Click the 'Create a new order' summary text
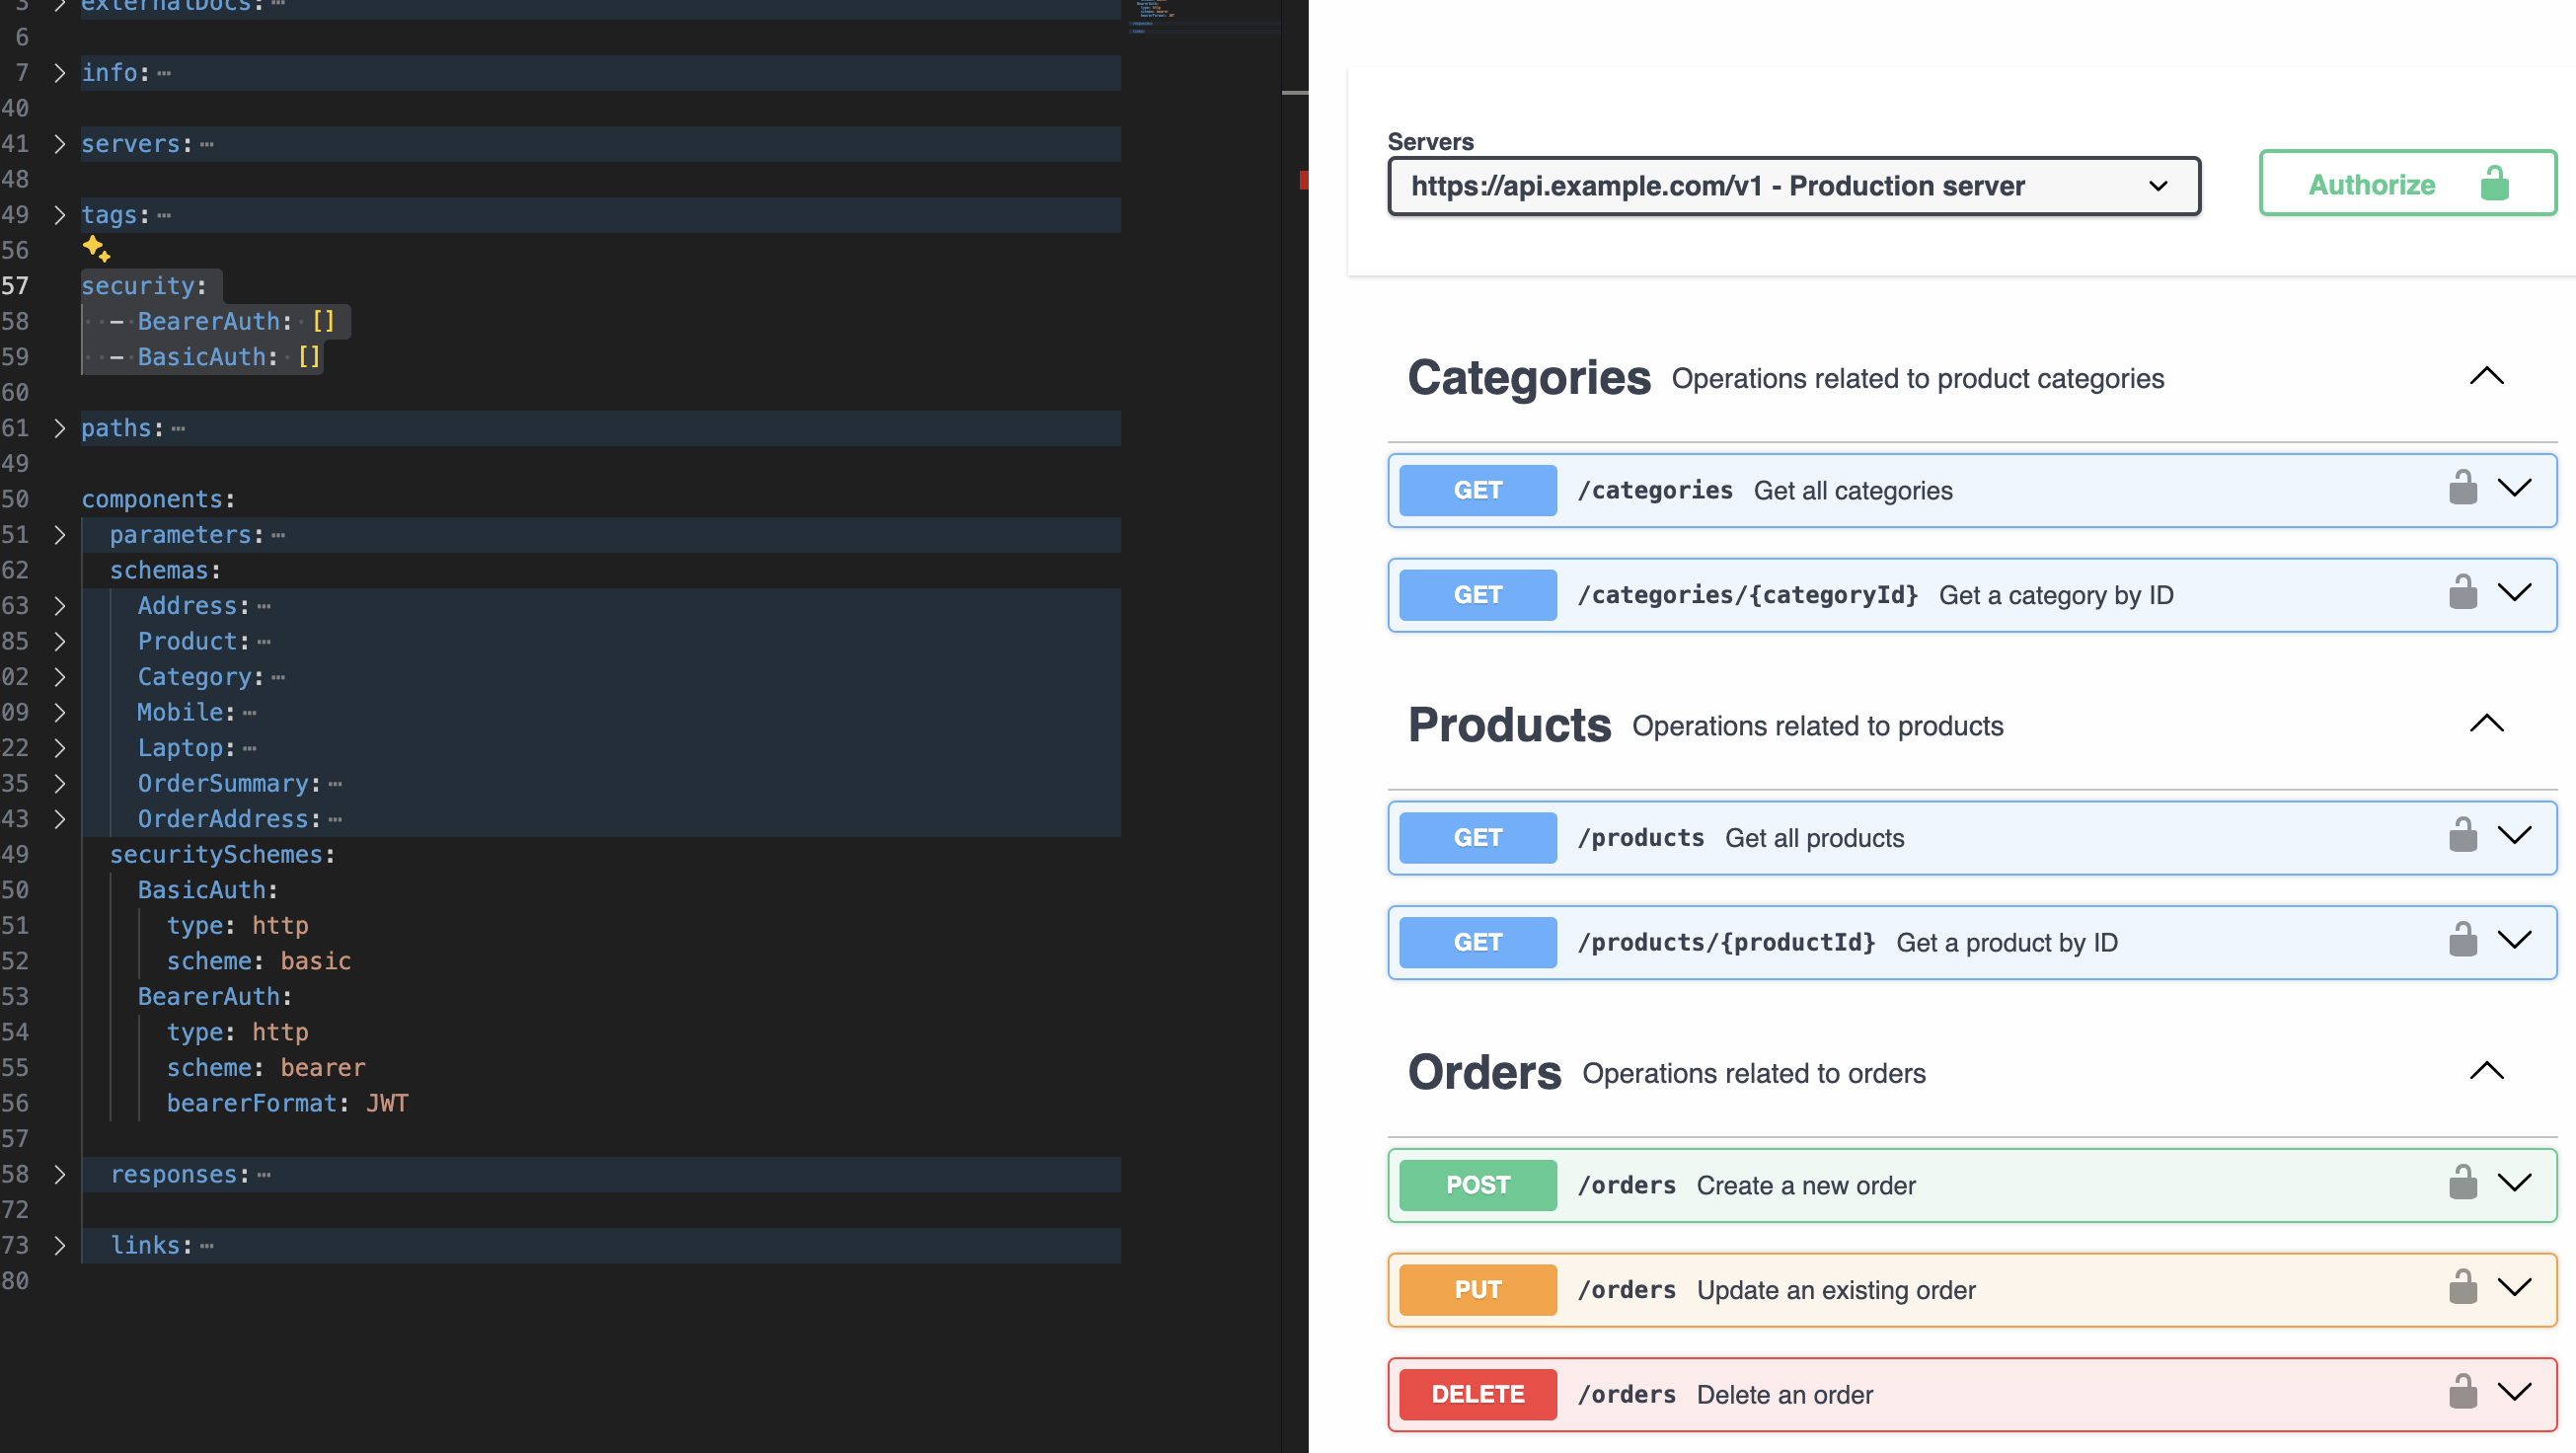Screen dimensions: 2576x1453 [x=1805, y=1186]
